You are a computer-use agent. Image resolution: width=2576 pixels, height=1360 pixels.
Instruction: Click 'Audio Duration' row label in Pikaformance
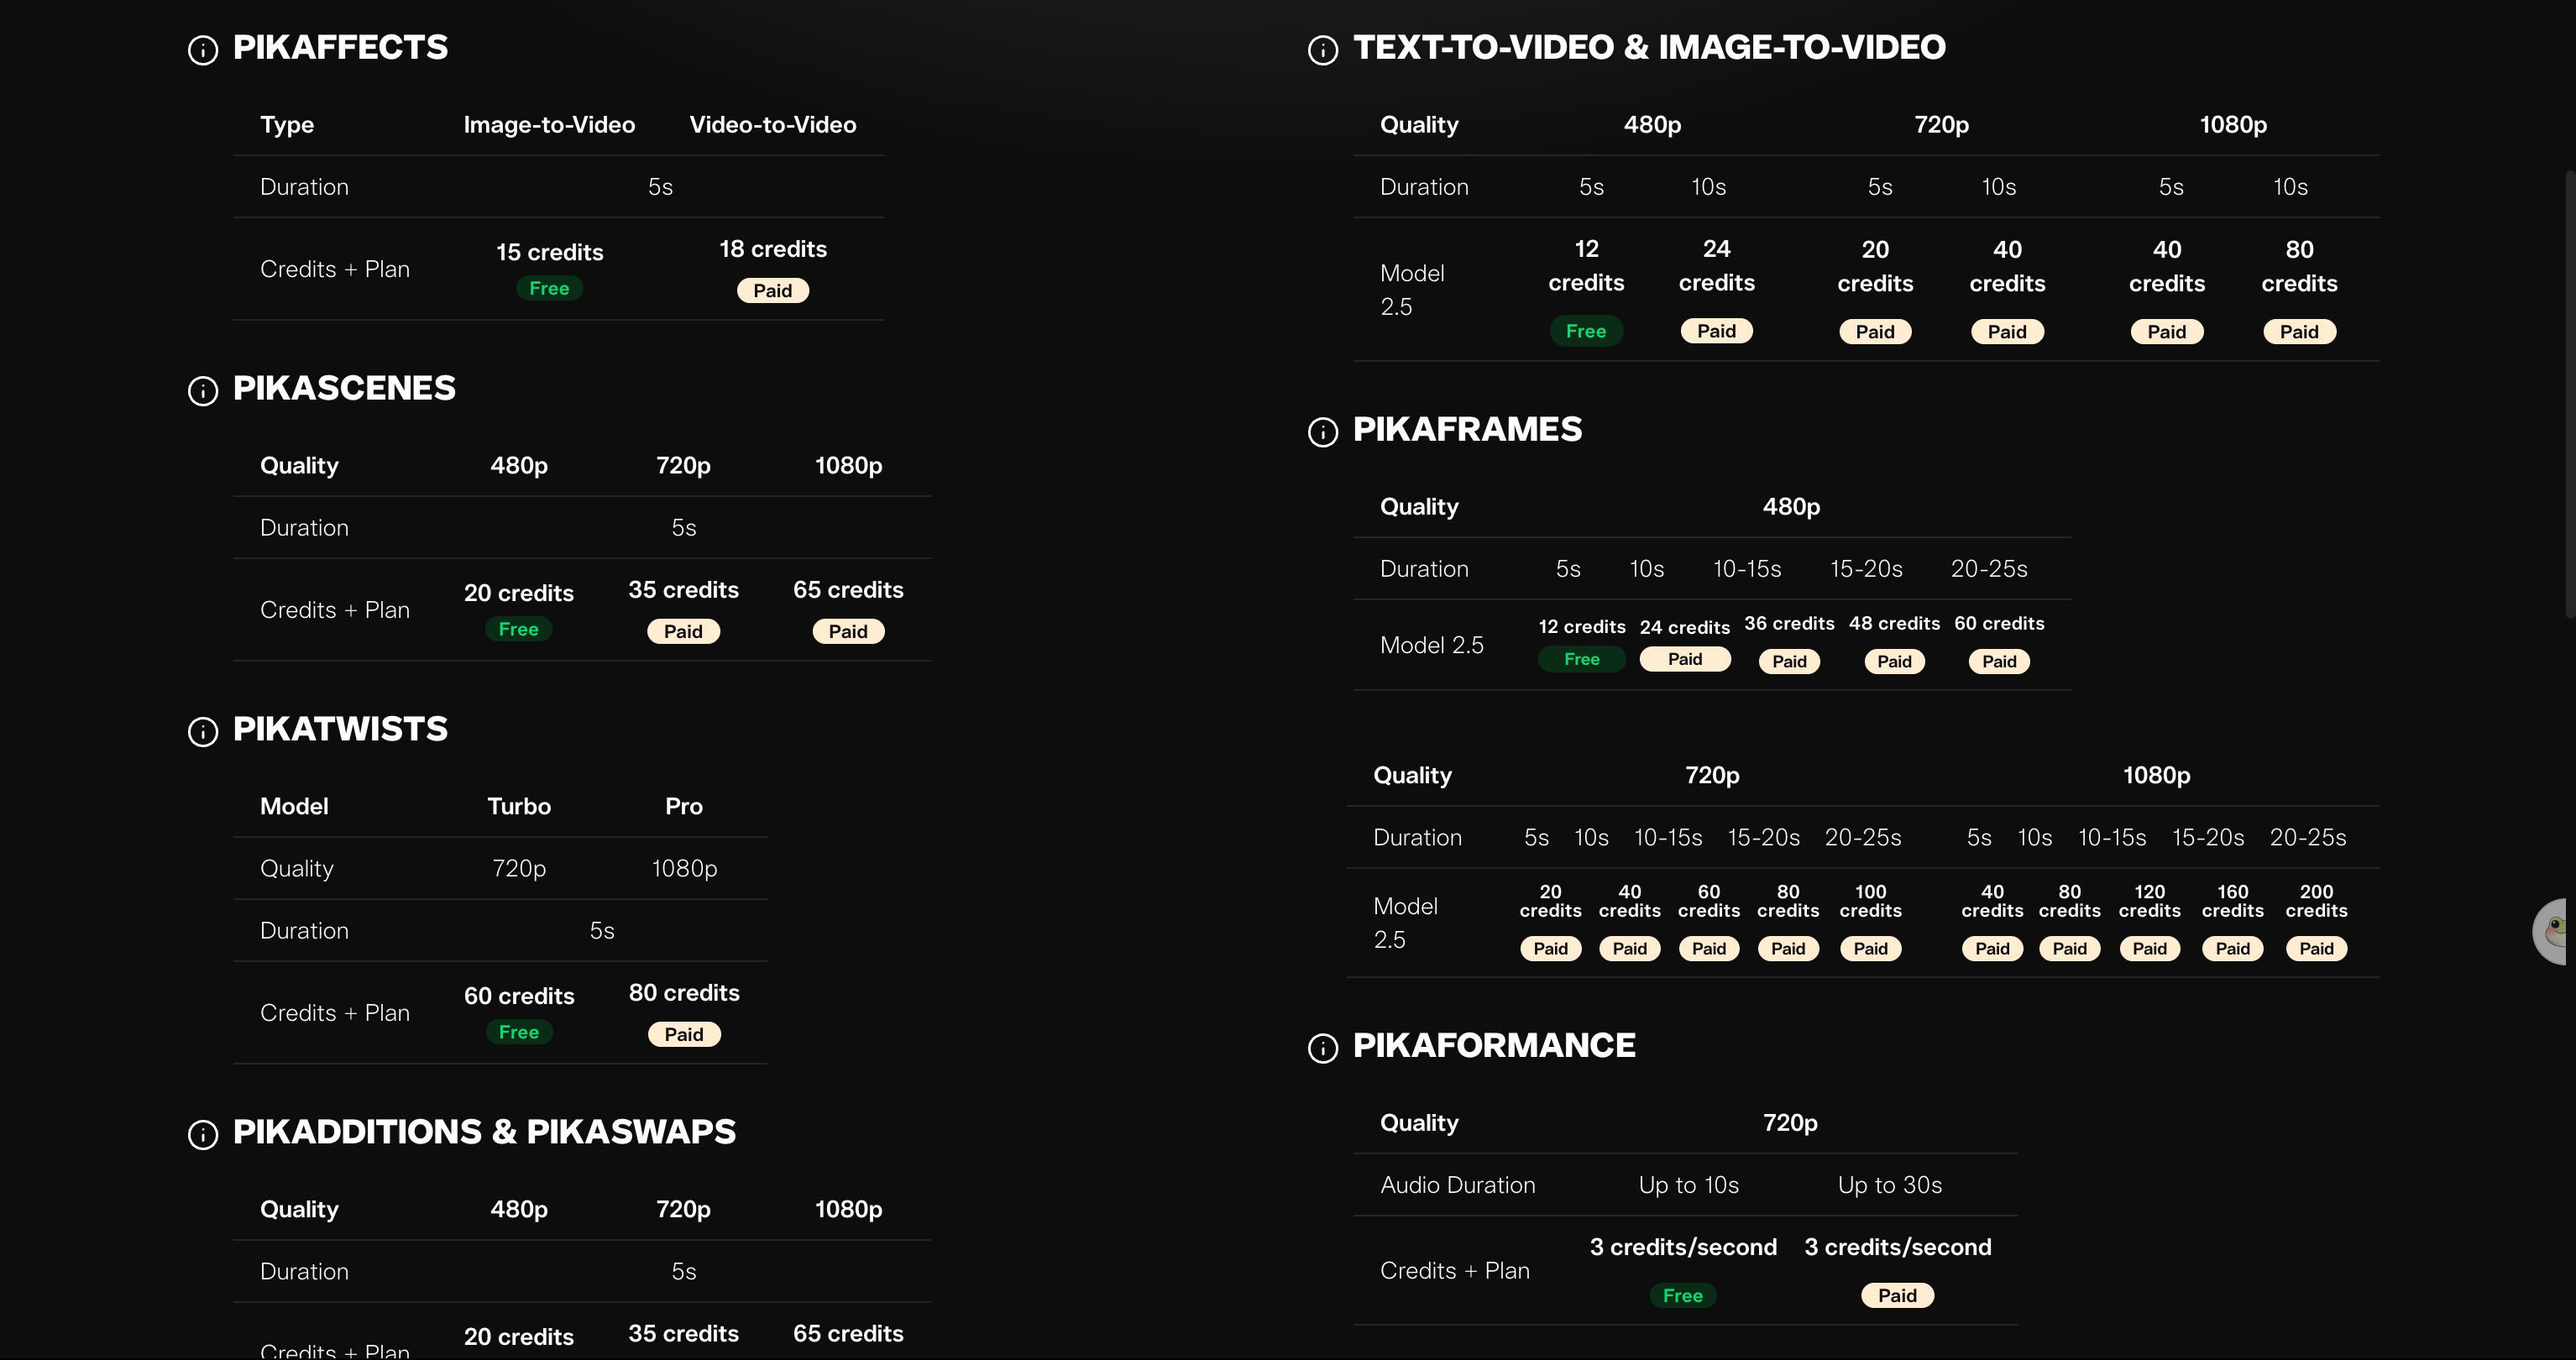coord(1457,1185)
